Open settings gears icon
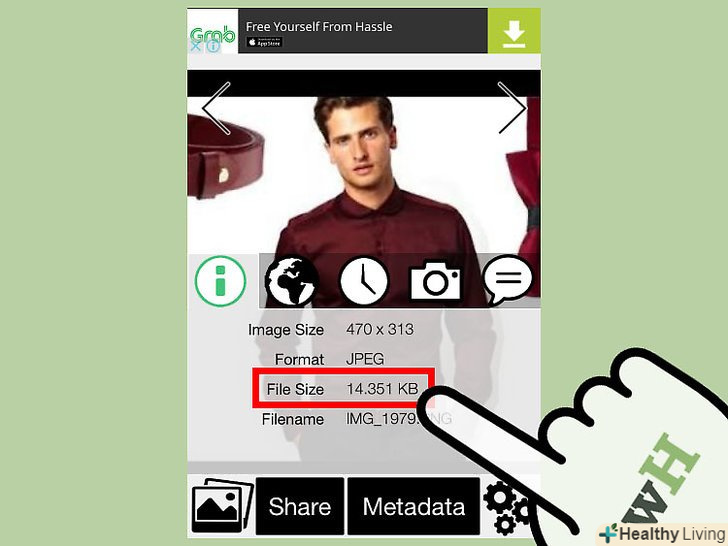 coord(506,507)
